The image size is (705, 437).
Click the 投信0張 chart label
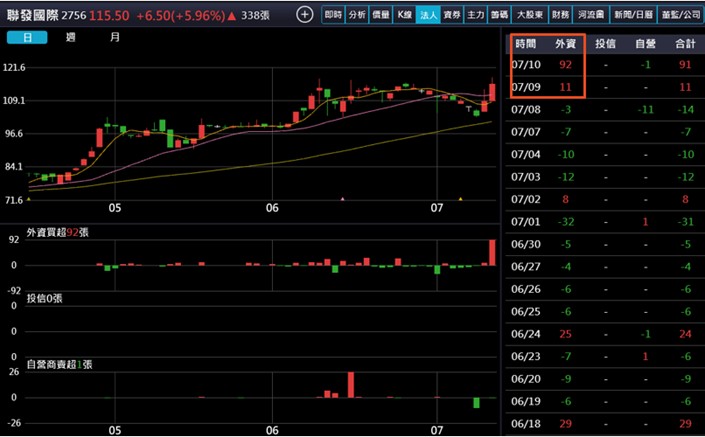click(44, 299)
